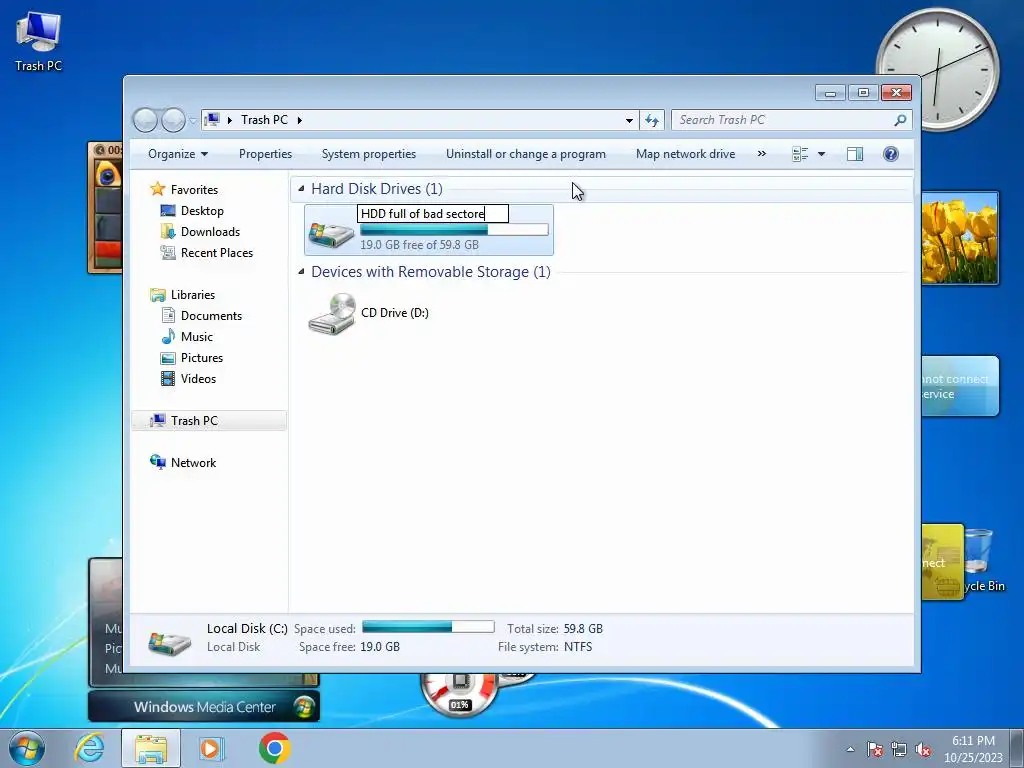This screenshot has width=1024, height=768.
Task: Click the analog clock gadget
Action: click(938, 69)
